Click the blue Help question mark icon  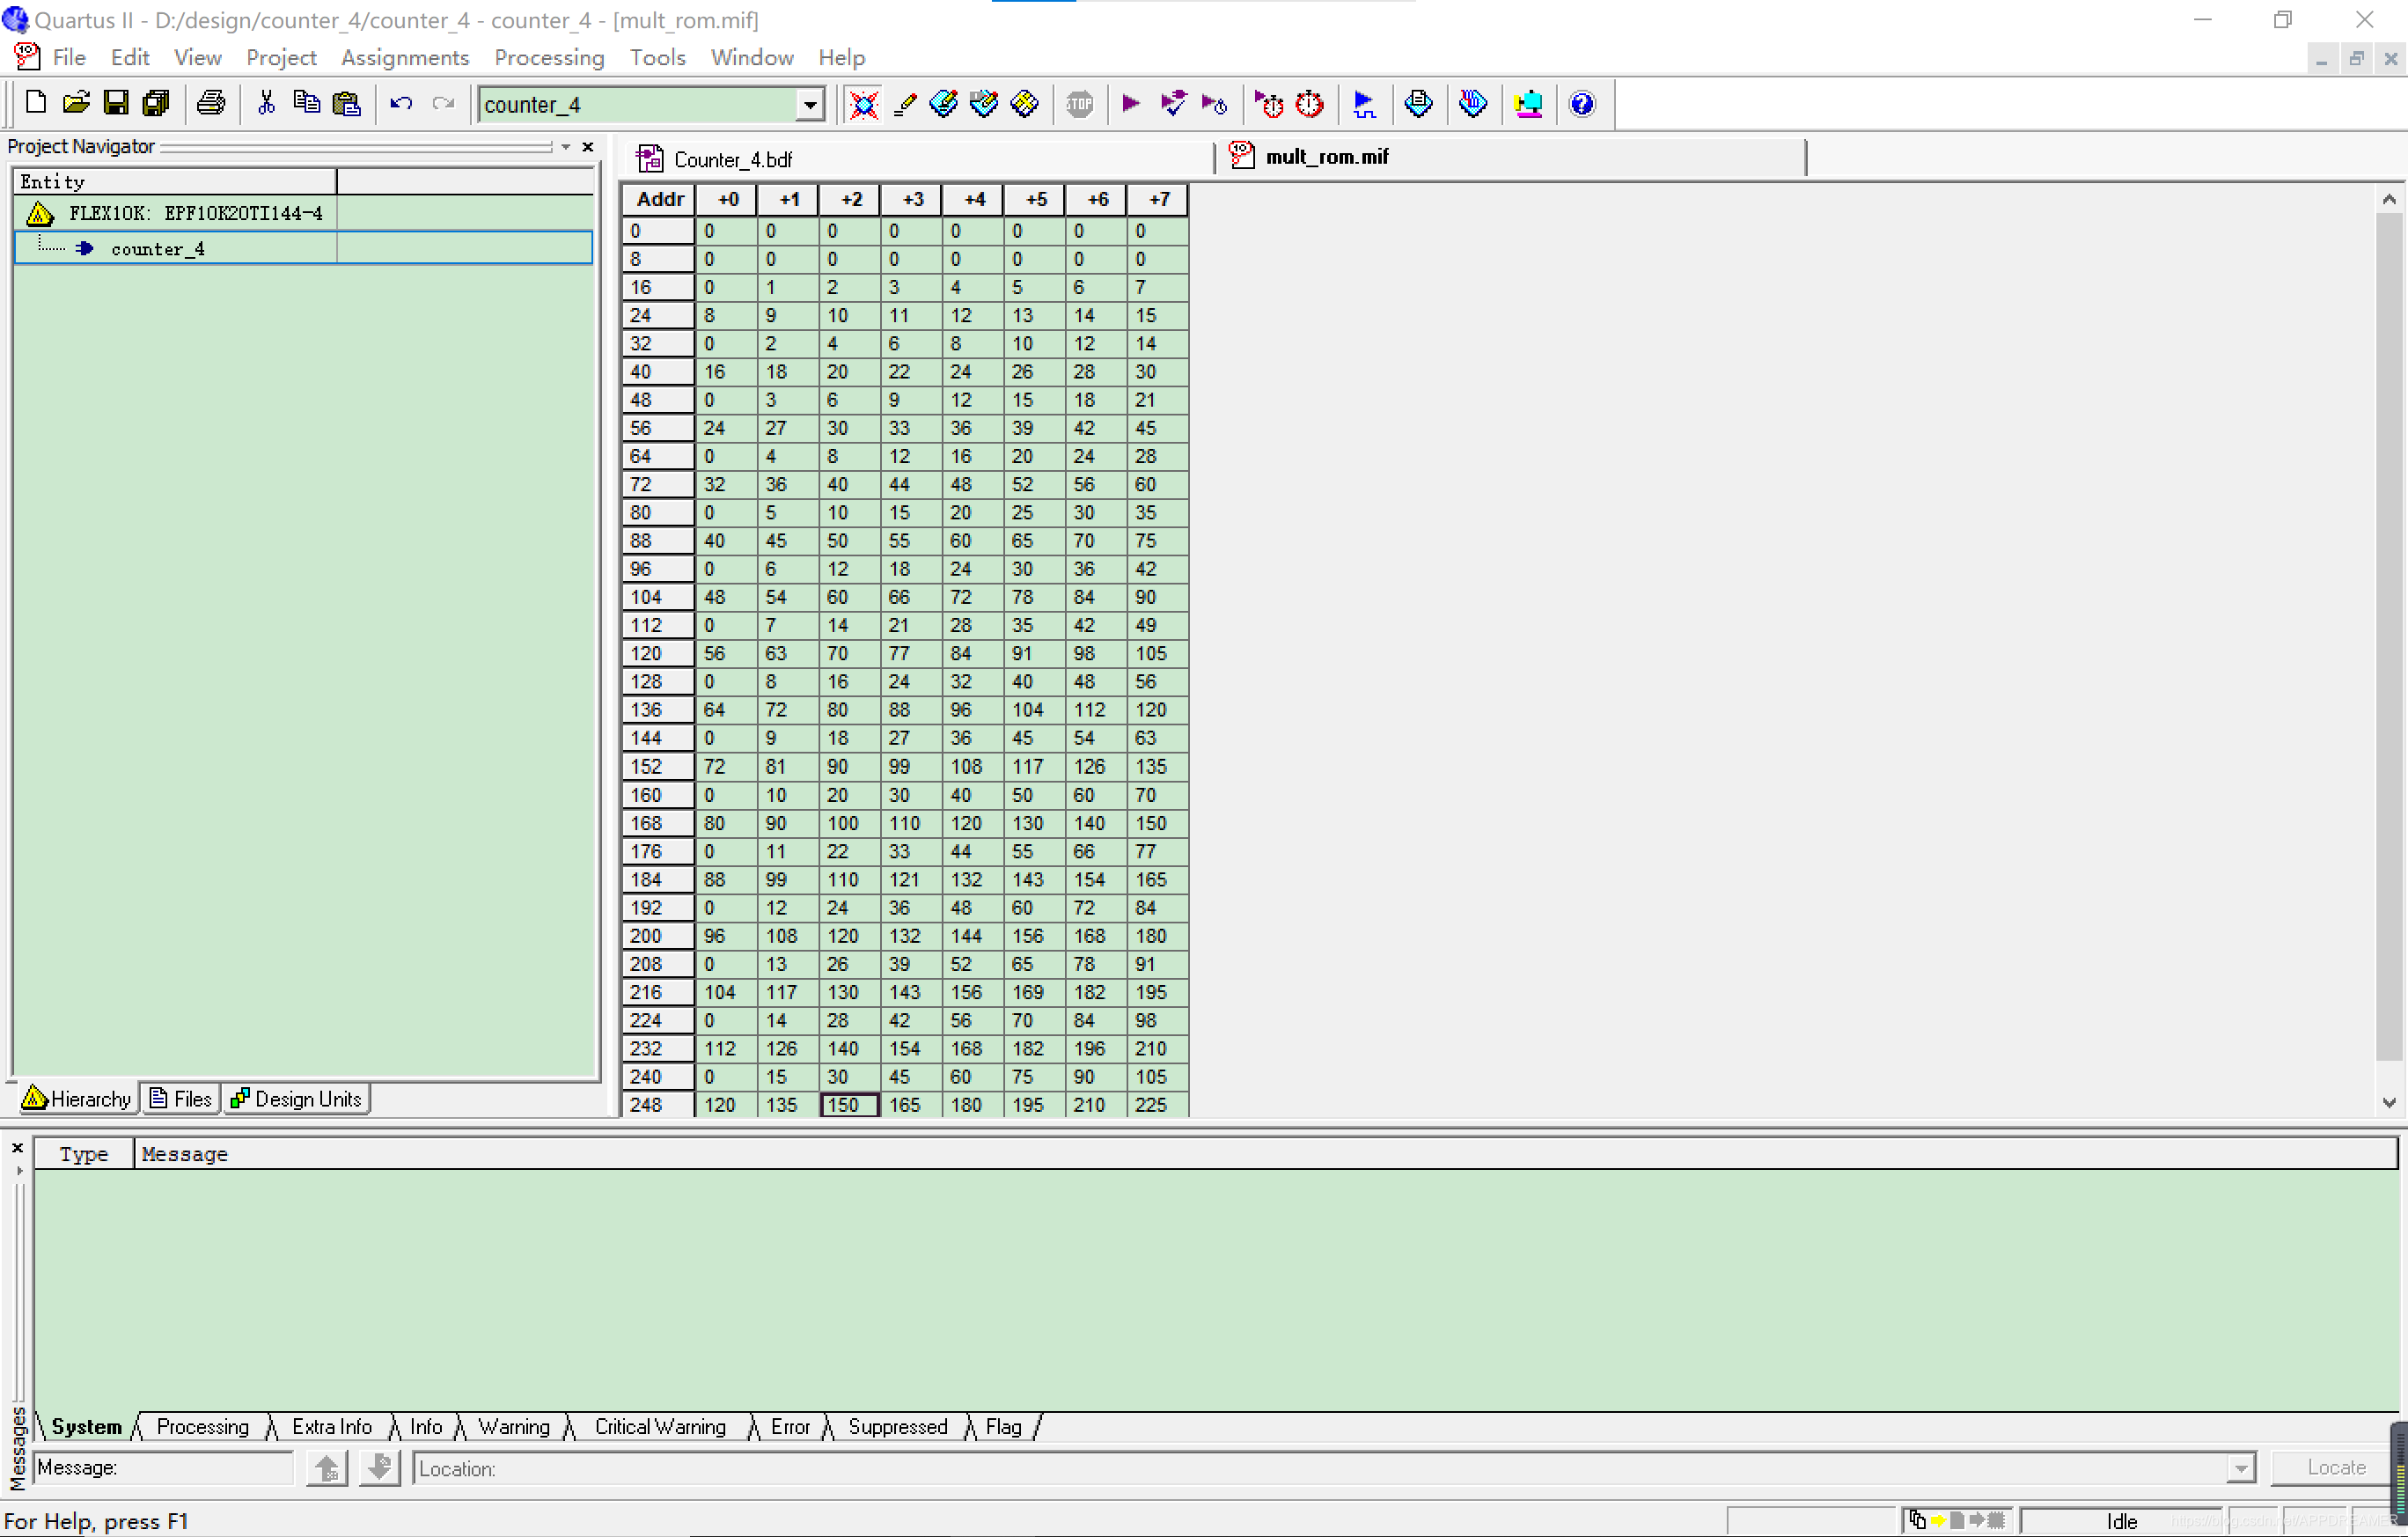pos(1581,103)
